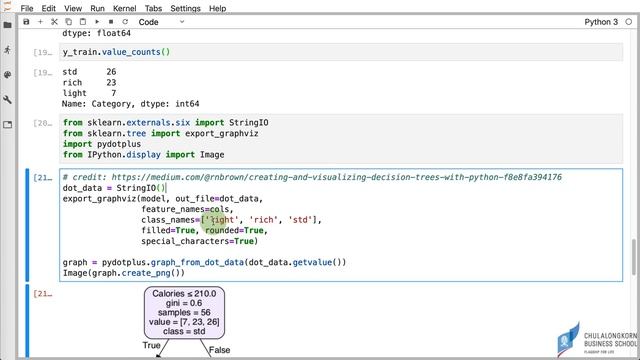Click into the y_train.value_counts() cell
This screenshot has width=640, height=360.
pos(341,52)
